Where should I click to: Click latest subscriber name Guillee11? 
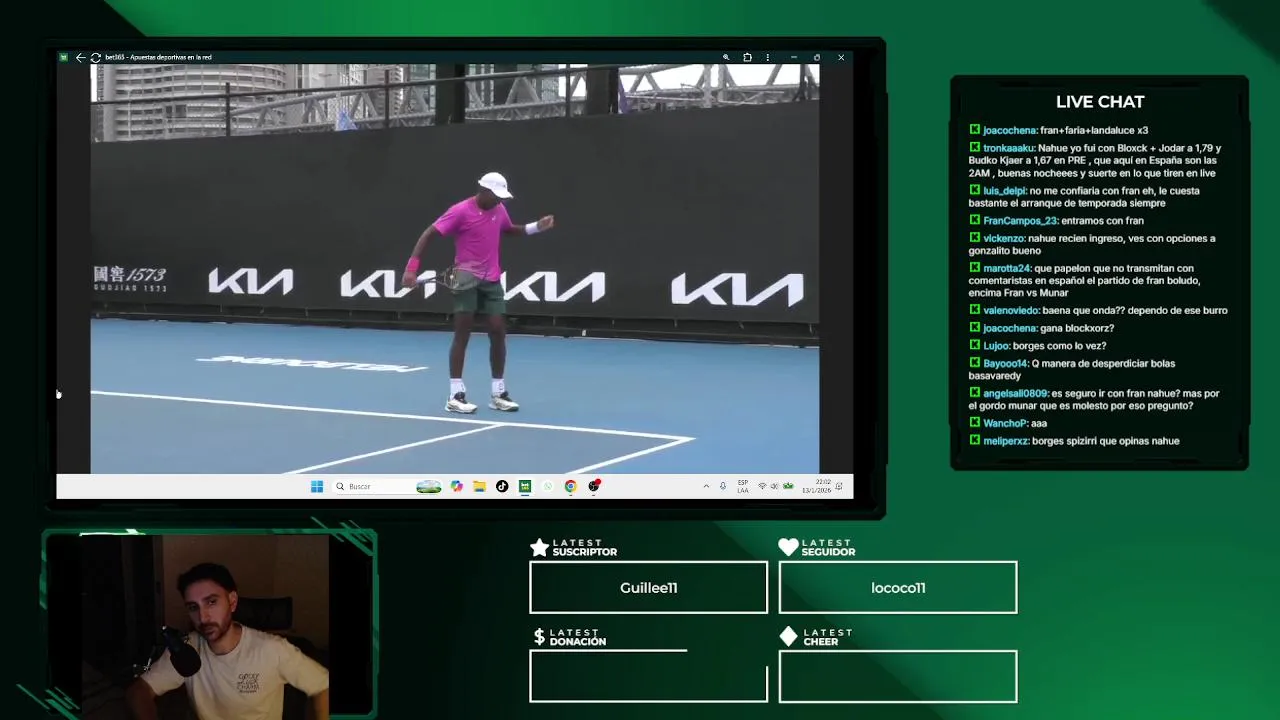(x=649, y=588)
